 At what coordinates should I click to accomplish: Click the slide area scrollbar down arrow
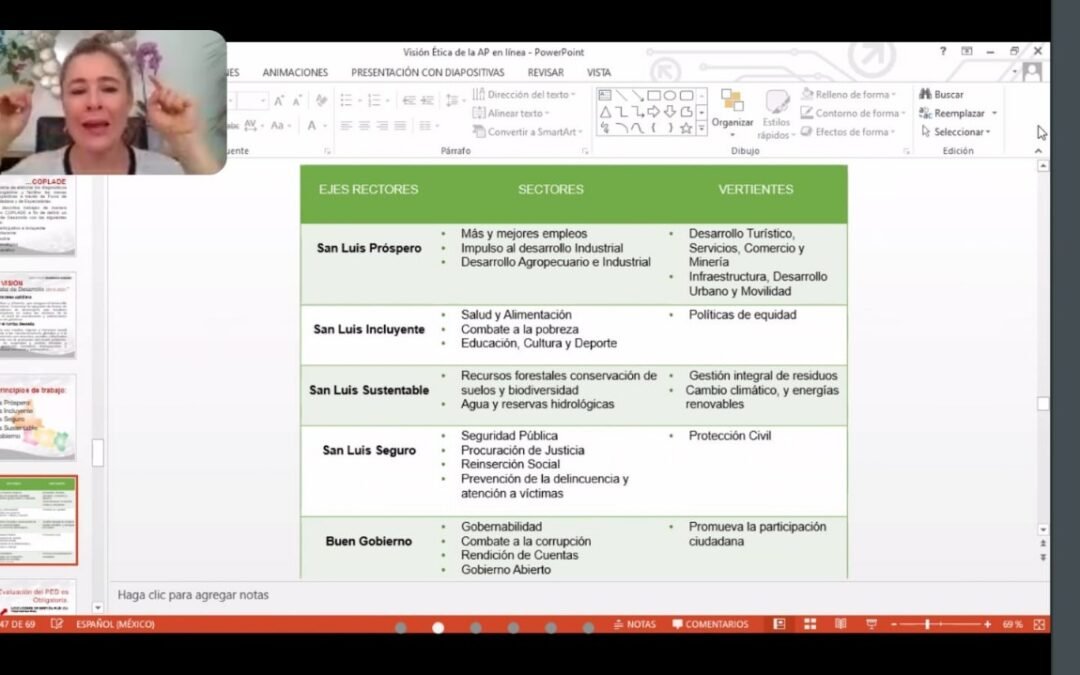1043,530
